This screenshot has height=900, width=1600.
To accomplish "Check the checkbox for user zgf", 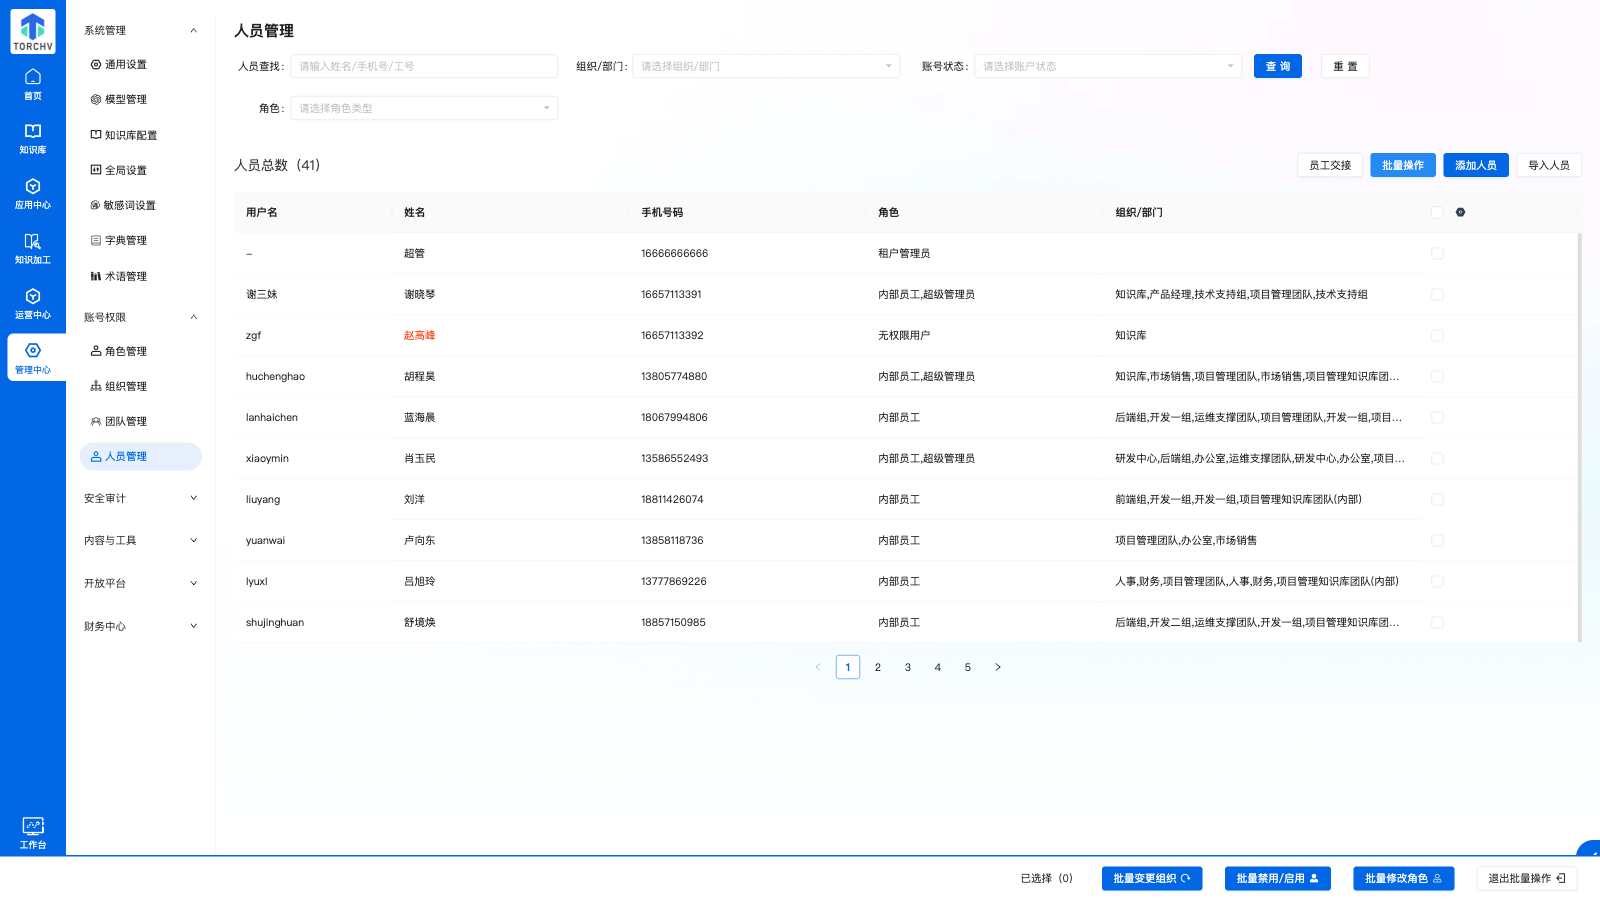I will tap(1437, 335).
